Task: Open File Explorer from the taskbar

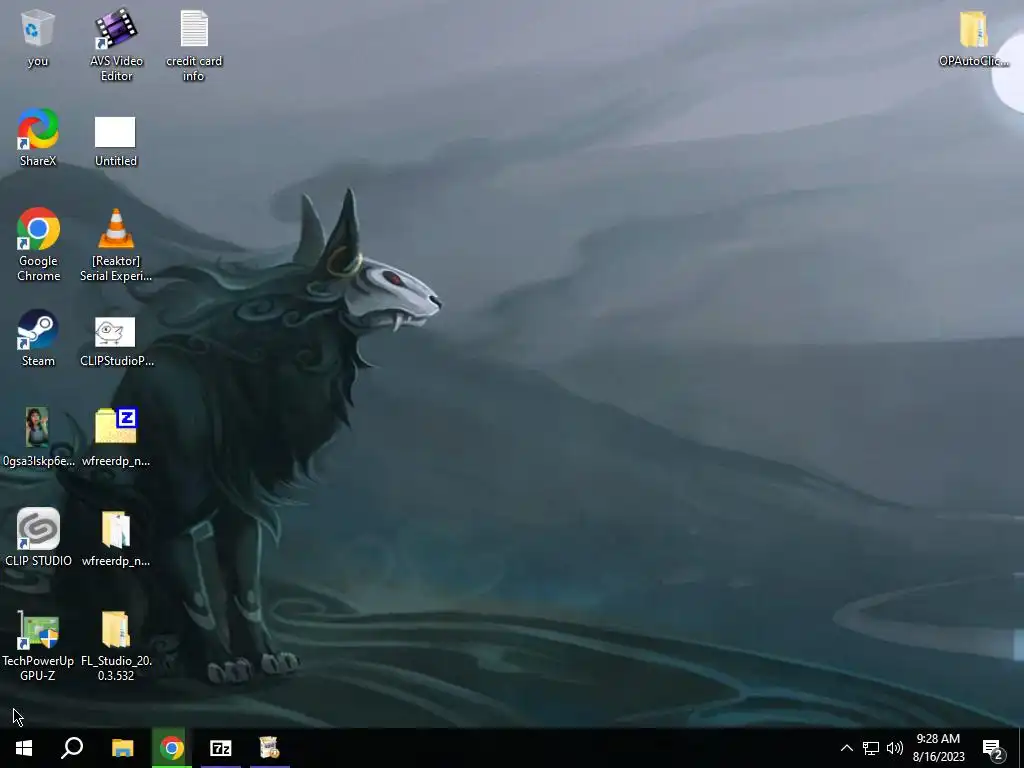Action: [122, 748]
